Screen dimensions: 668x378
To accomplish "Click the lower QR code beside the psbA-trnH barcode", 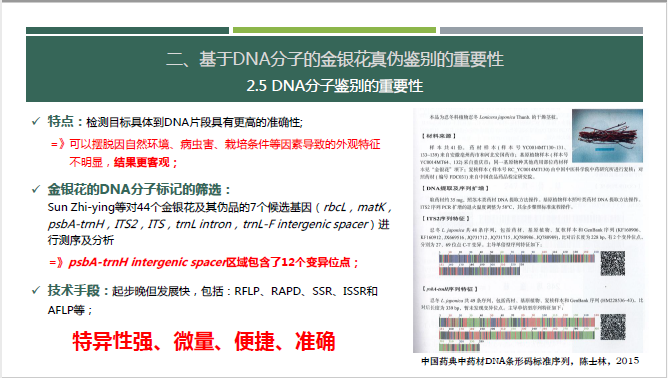I will (x=613, y=327).
